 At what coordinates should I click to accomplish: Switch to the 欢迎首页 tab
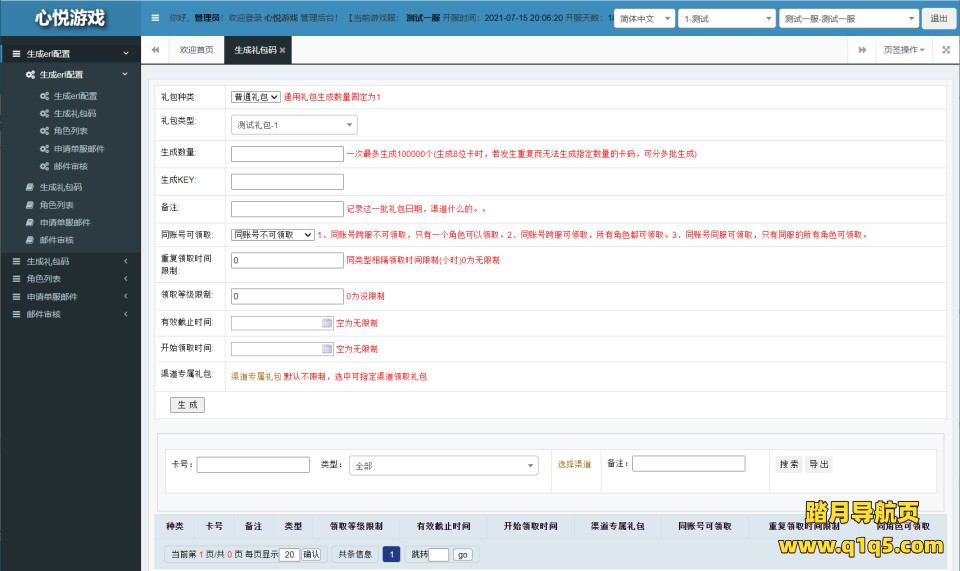click(196, 50)
